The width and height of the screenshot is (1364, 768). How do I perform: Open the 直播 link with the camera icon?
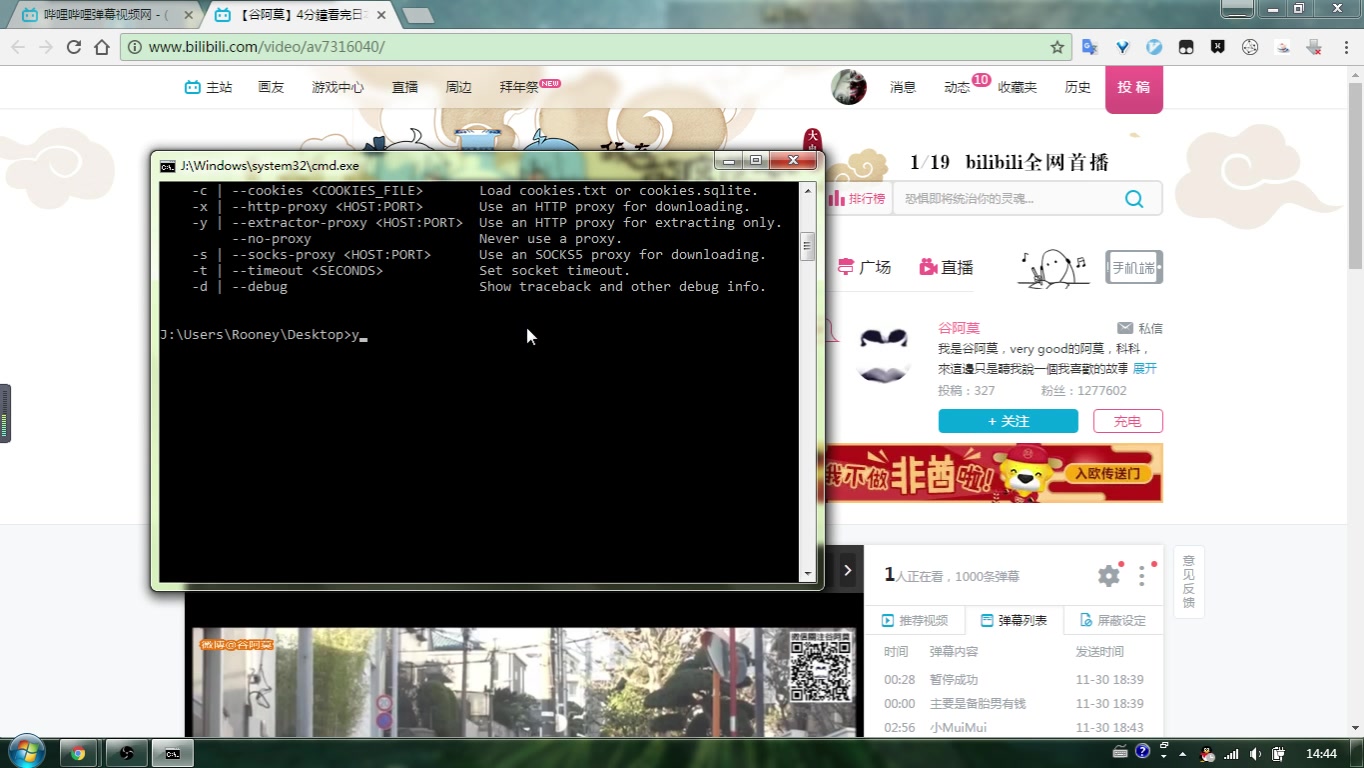(946, 267)
